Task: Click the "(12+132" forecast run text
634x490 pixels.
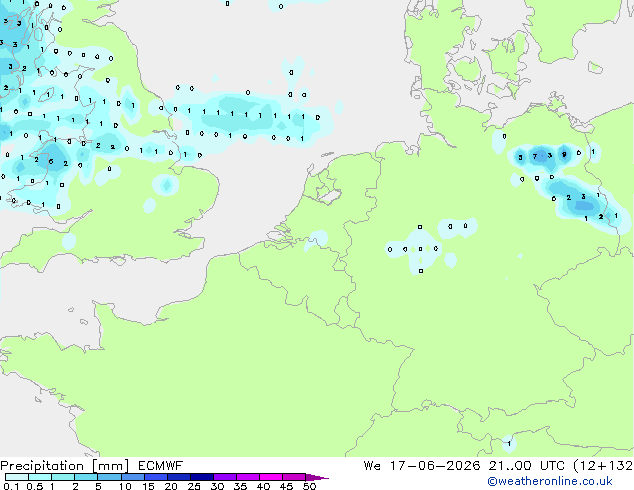Action: click(x=603, y=466)
